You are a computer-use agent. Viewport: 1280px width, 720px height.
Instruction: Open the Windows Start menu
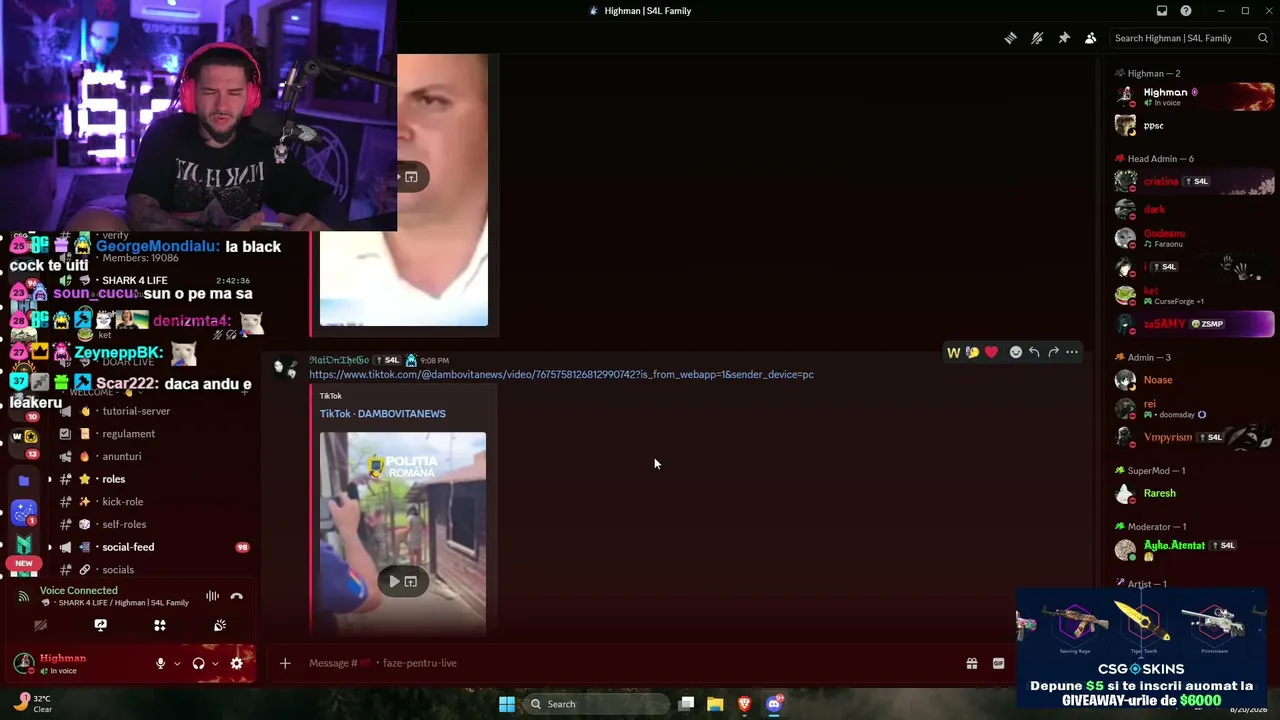pyautogui.click(x=507, y=704)
